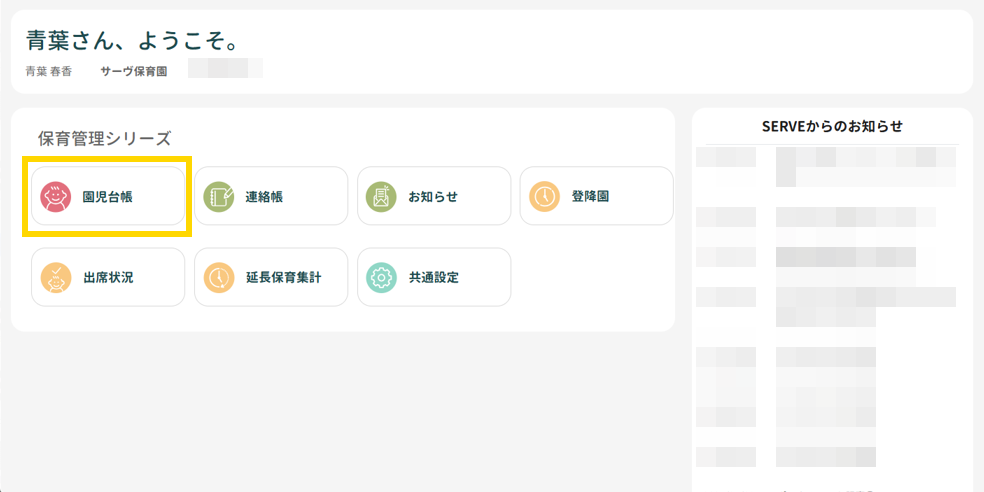Open the 延長保育集計 tile

pos(271,277)
